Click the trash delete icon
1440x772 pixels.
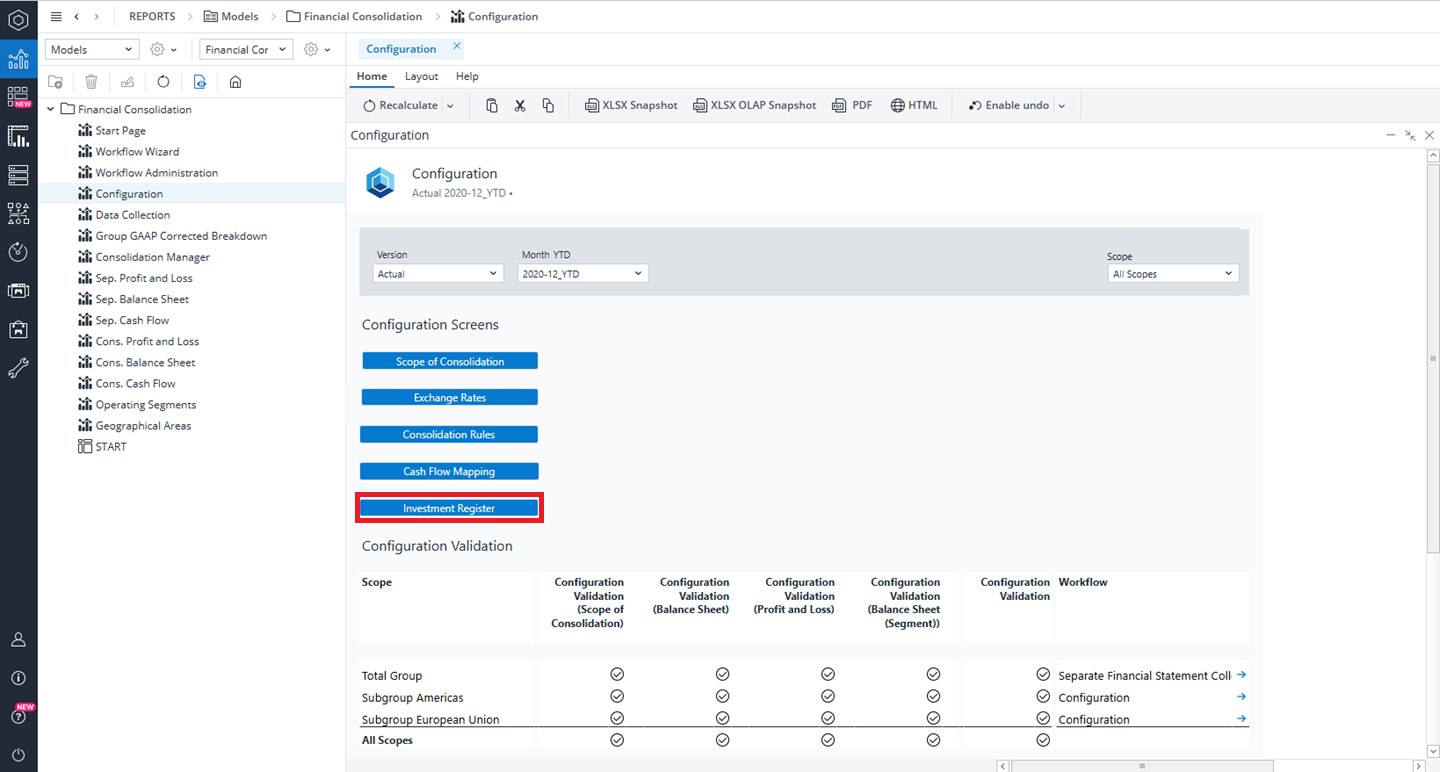coord(91,82)
